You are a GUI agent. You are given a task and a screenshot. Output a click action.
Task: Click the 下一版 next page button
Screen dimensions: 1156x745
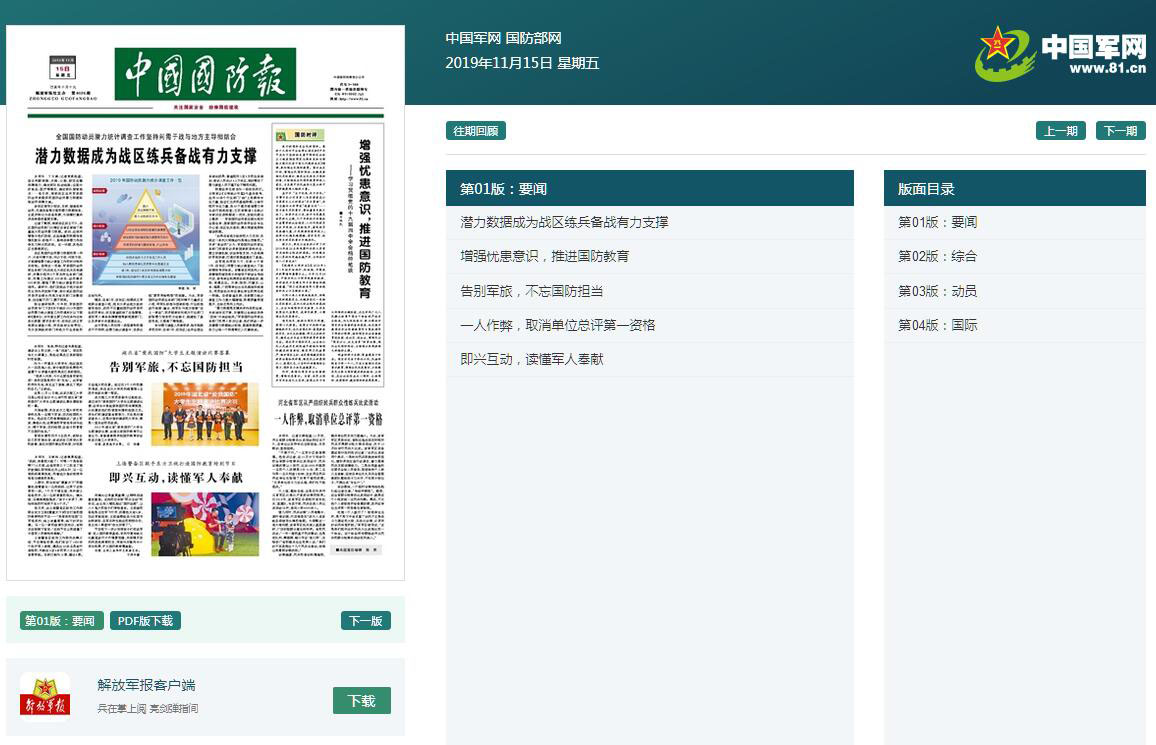pyautogui.click(x=365, y=621)
